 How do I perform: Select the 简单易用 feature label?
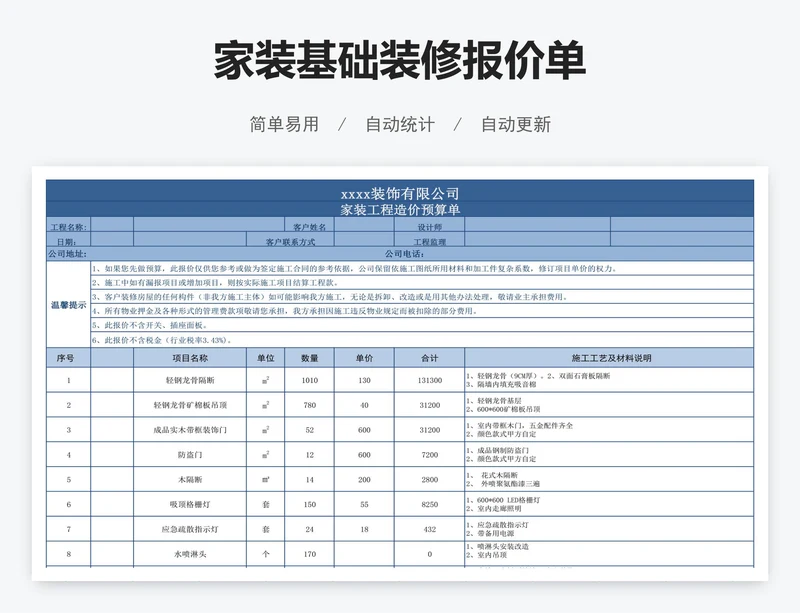coord(284,124)
